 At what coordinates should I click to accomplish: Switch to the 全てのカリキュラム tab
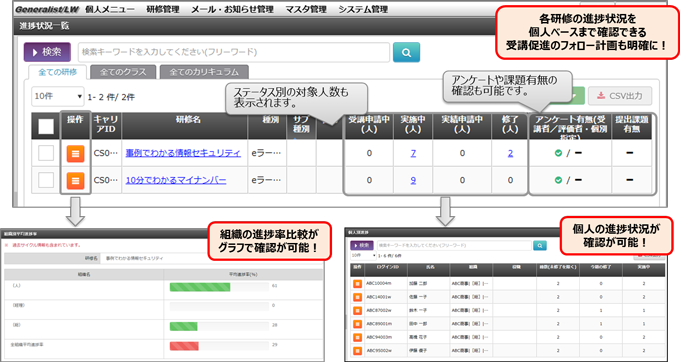(204, 72)
